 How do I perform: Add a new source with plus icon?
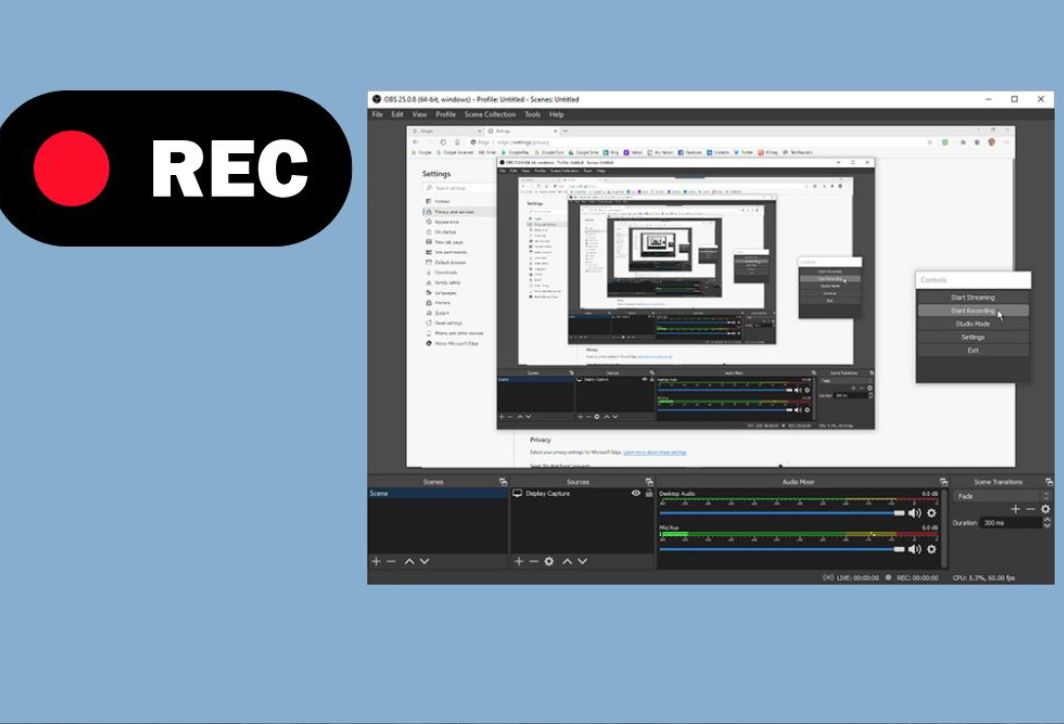point(519,562)
